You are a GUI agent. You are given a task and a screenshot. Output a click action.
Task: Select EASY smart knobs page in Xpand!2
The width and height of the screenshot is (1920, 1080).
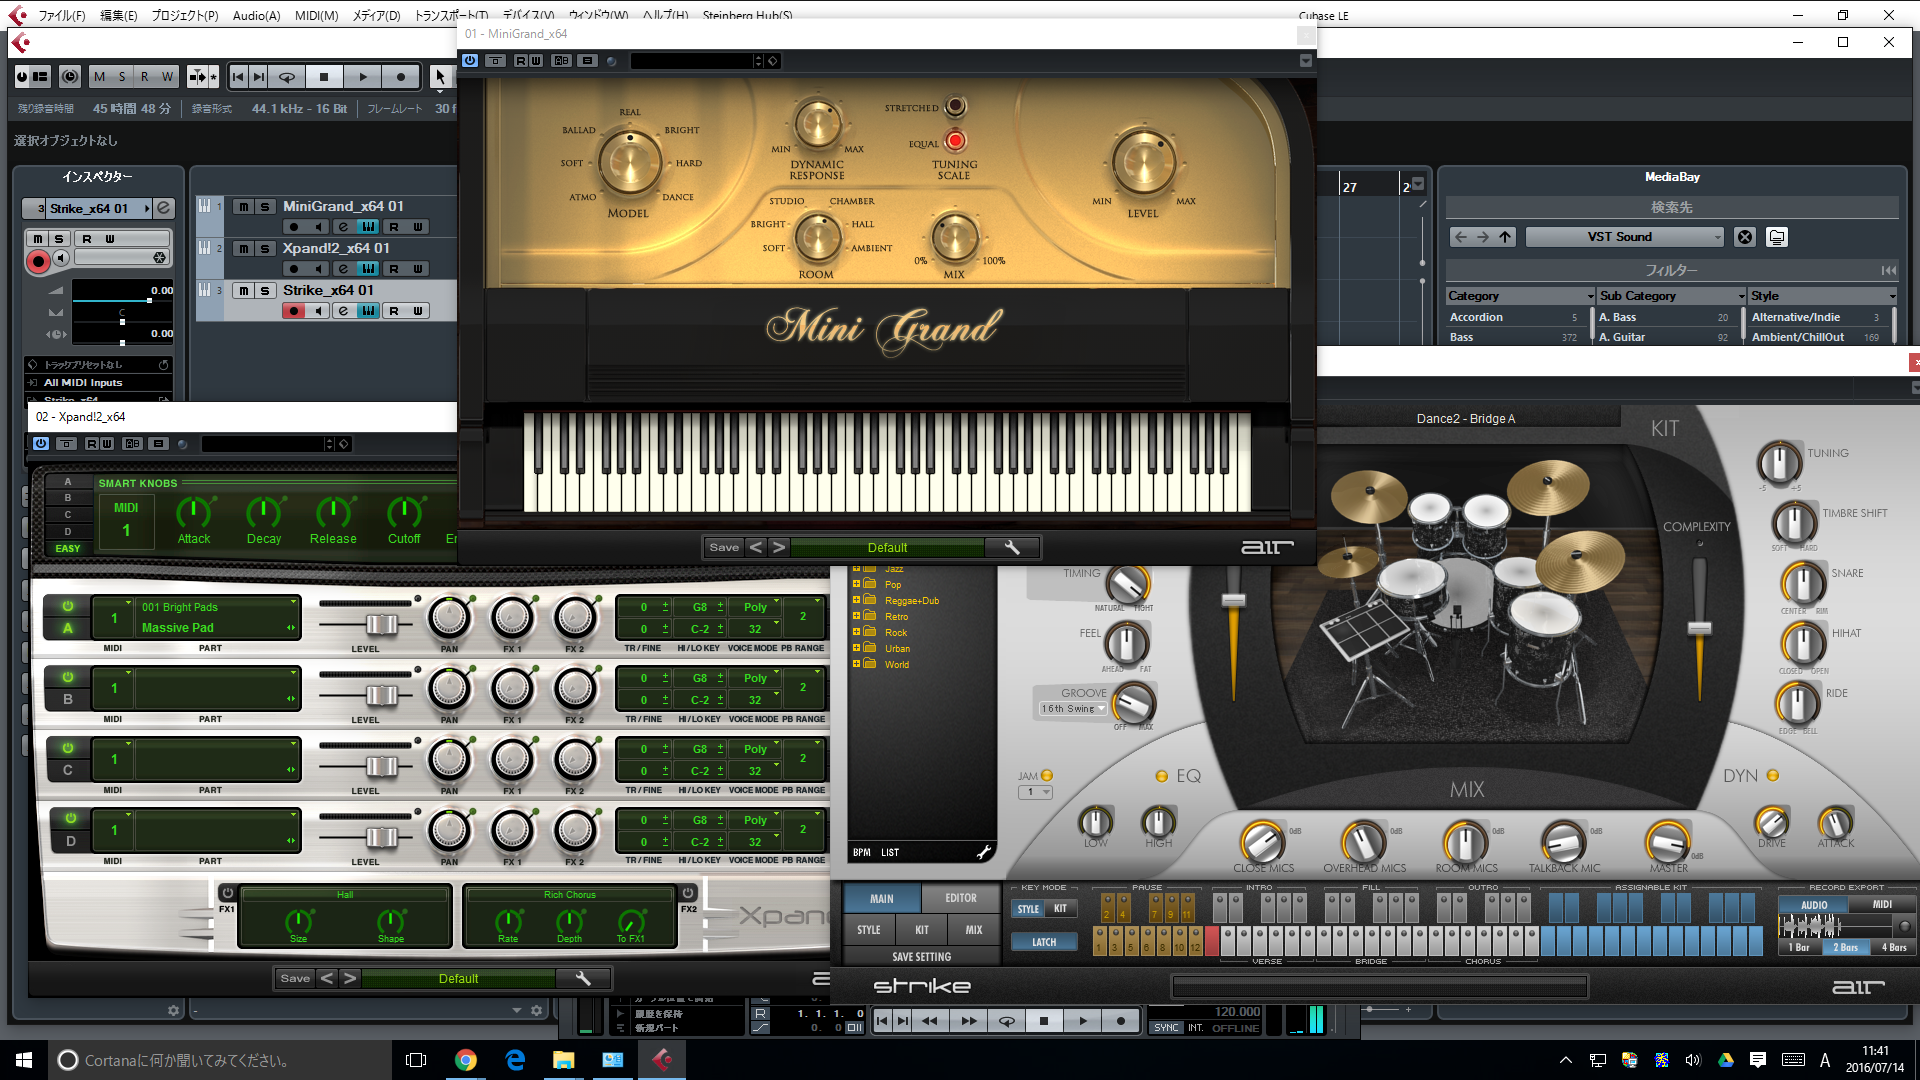pos(68,548)
